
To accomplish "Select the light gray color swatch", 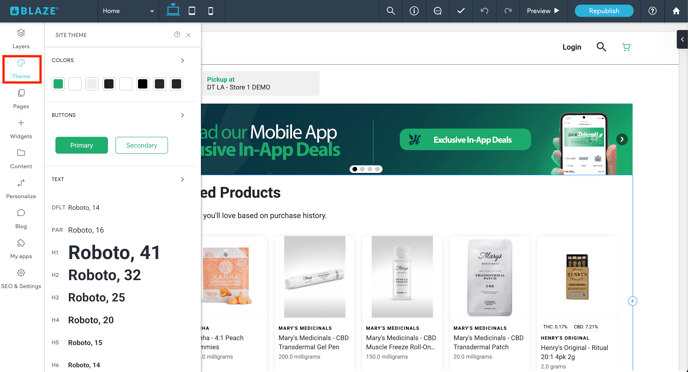I will 92,84.
